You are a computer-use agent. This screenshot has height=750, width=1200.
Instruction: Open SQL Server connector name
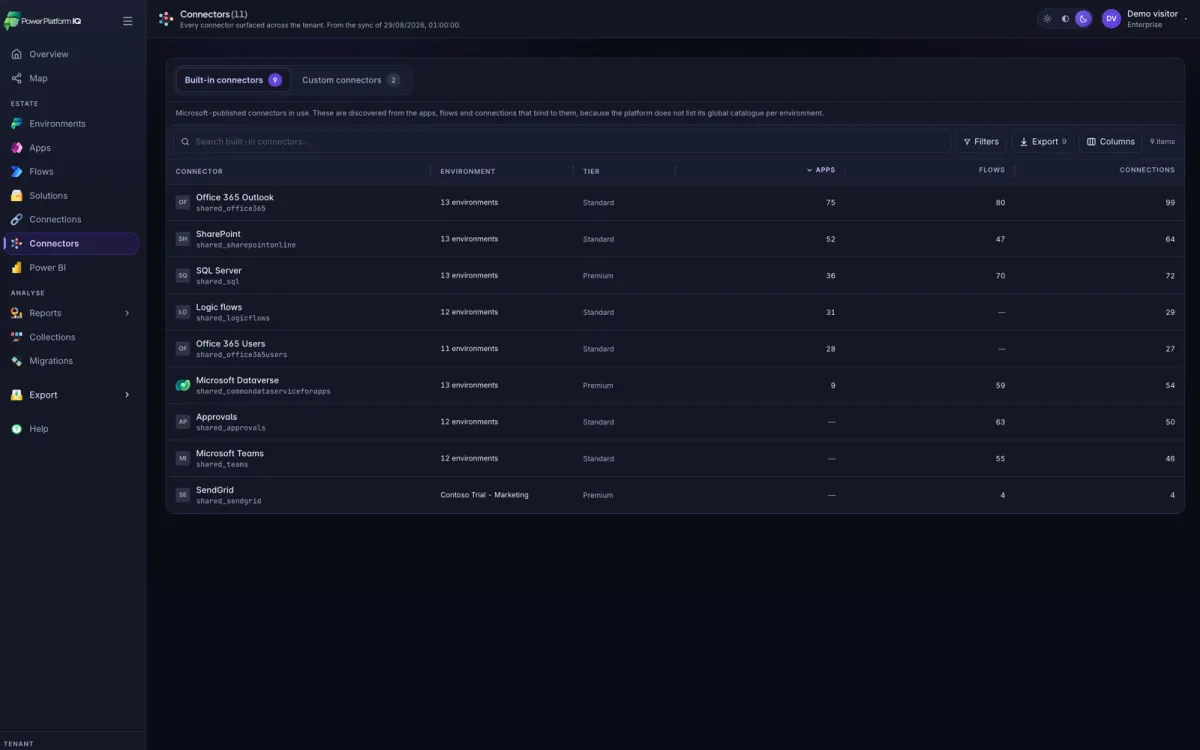(219, 270)
